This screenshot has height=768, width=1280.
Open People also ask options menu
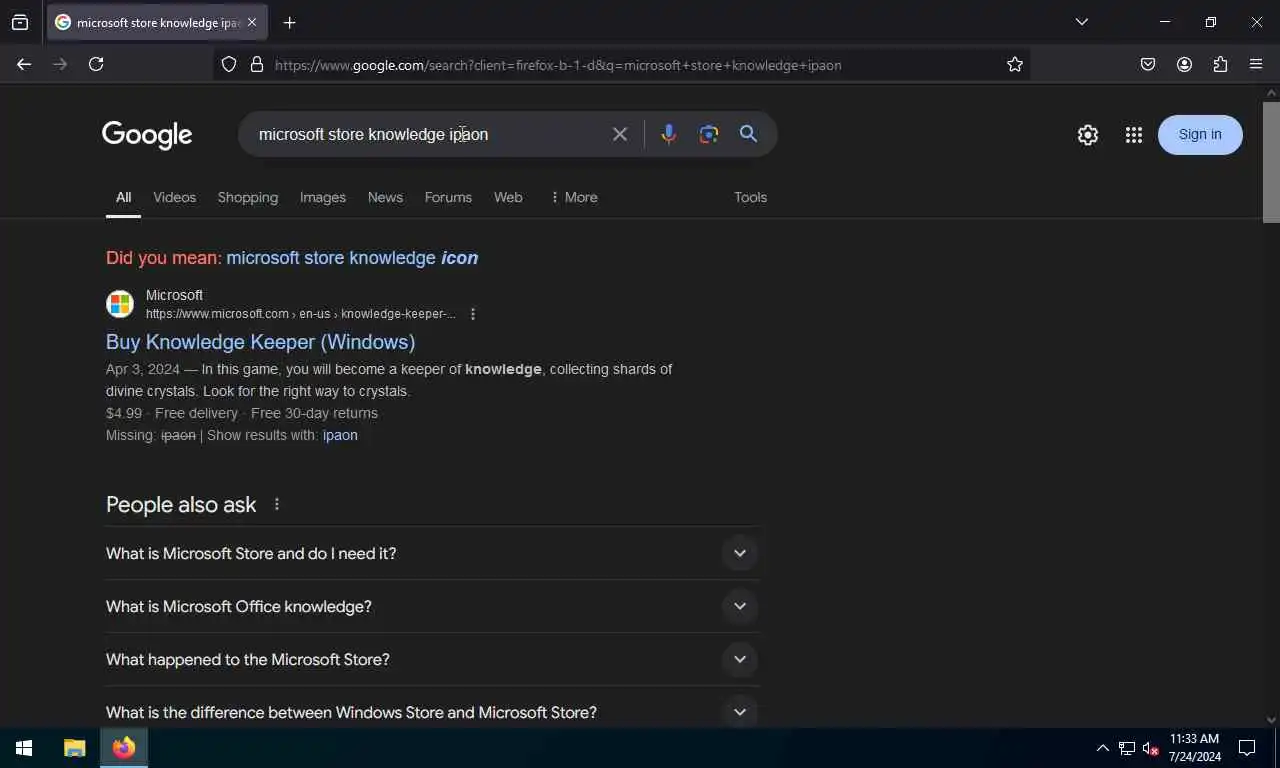pos(277,504)
